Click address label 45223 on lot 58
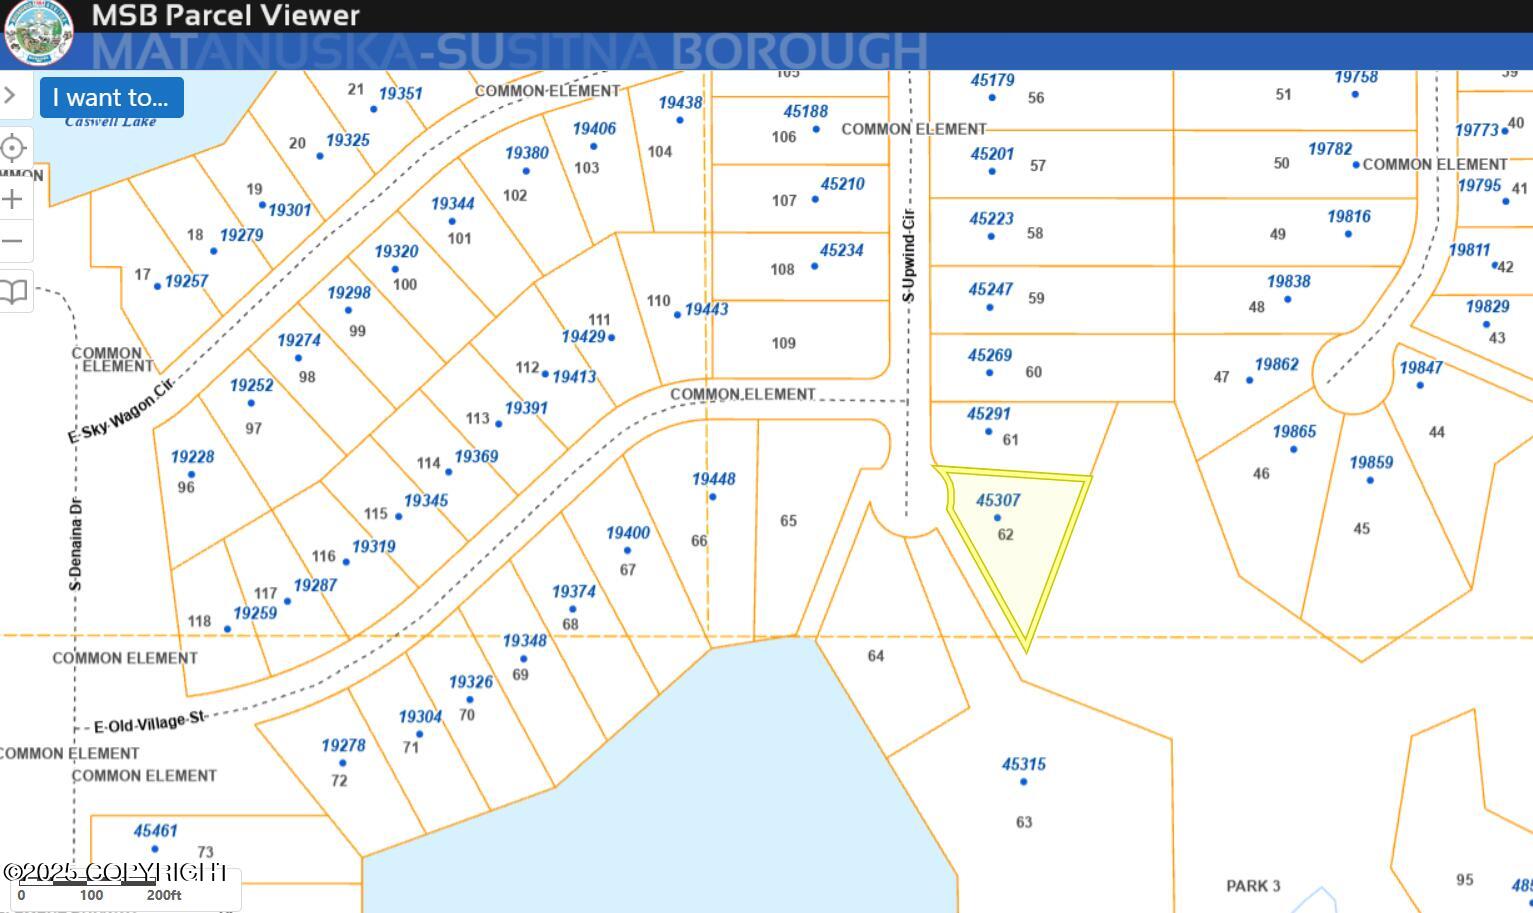Screen dimensions: 1533x913 click(x=991, y=218)
